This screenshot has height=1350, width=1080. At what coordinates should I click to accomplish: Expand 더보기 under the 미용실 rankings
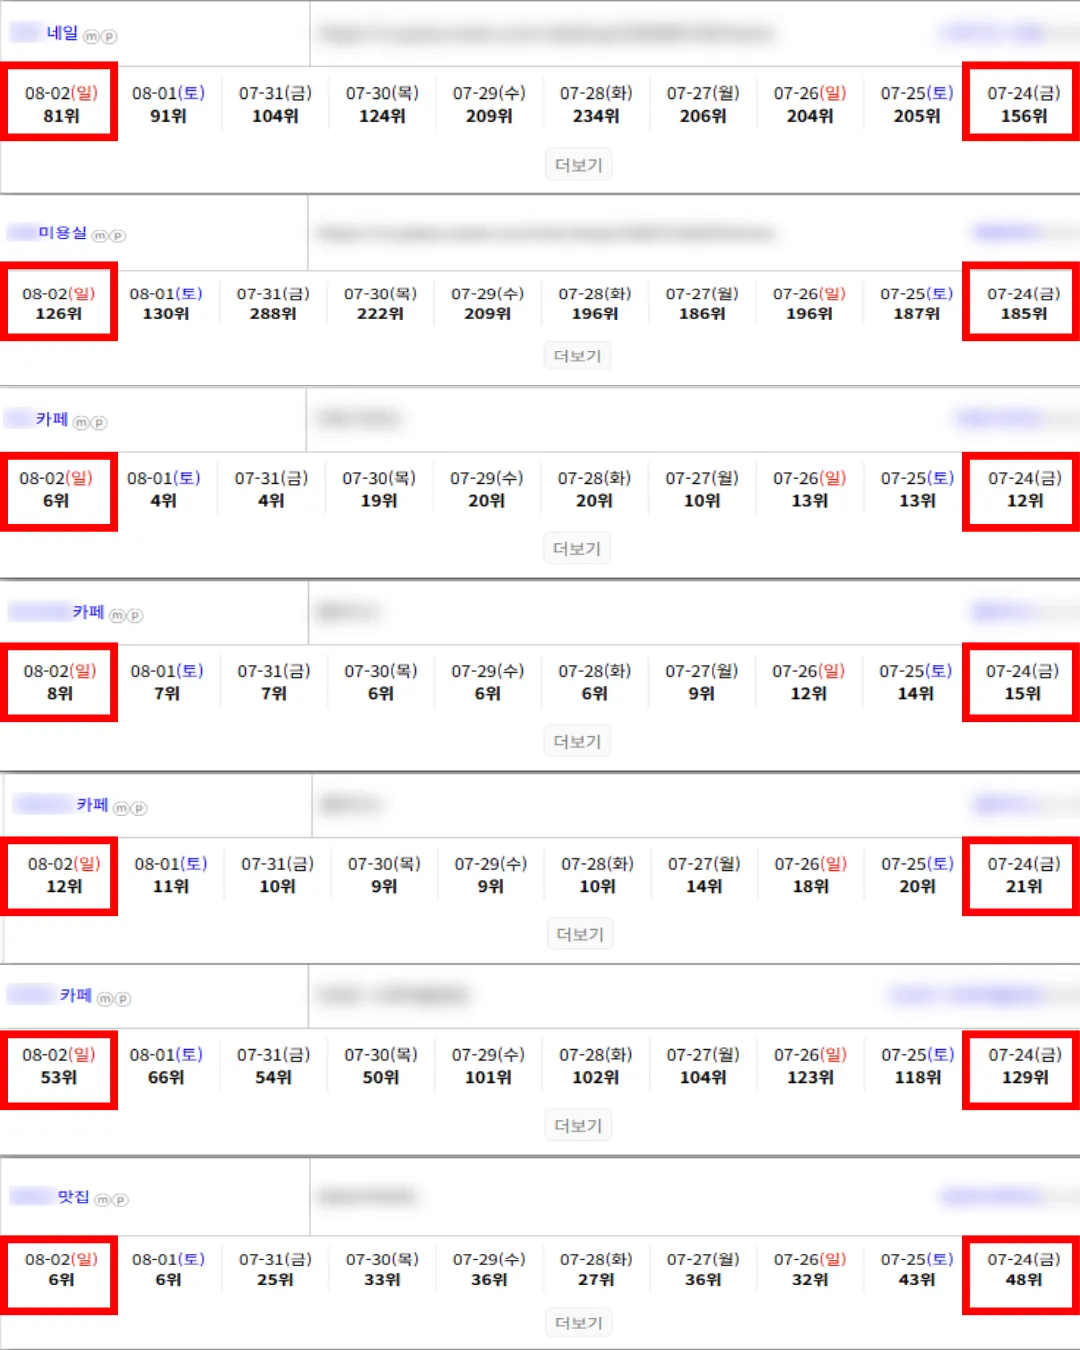click(x=578, y=356)
